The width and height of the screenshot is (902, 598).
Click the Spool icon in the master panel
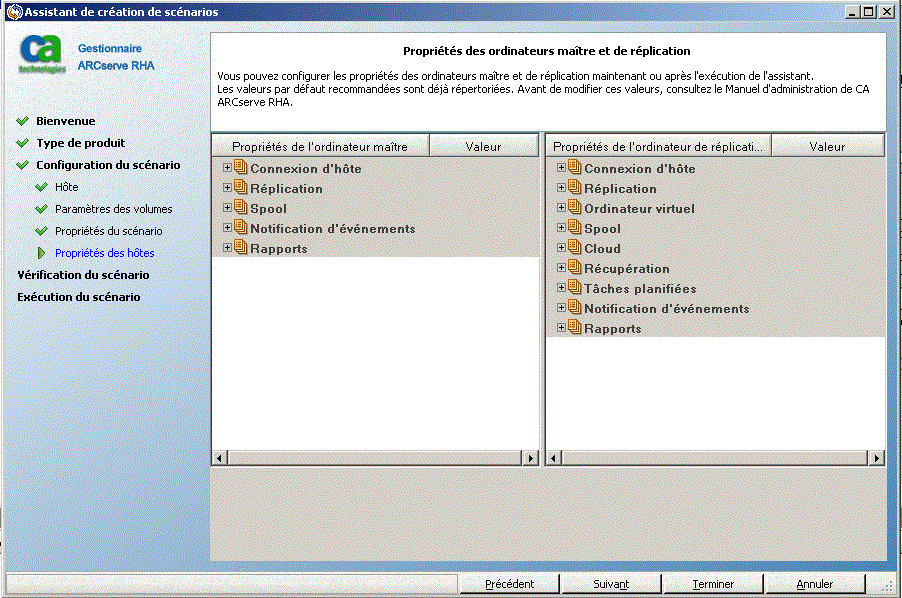point(238,208)
